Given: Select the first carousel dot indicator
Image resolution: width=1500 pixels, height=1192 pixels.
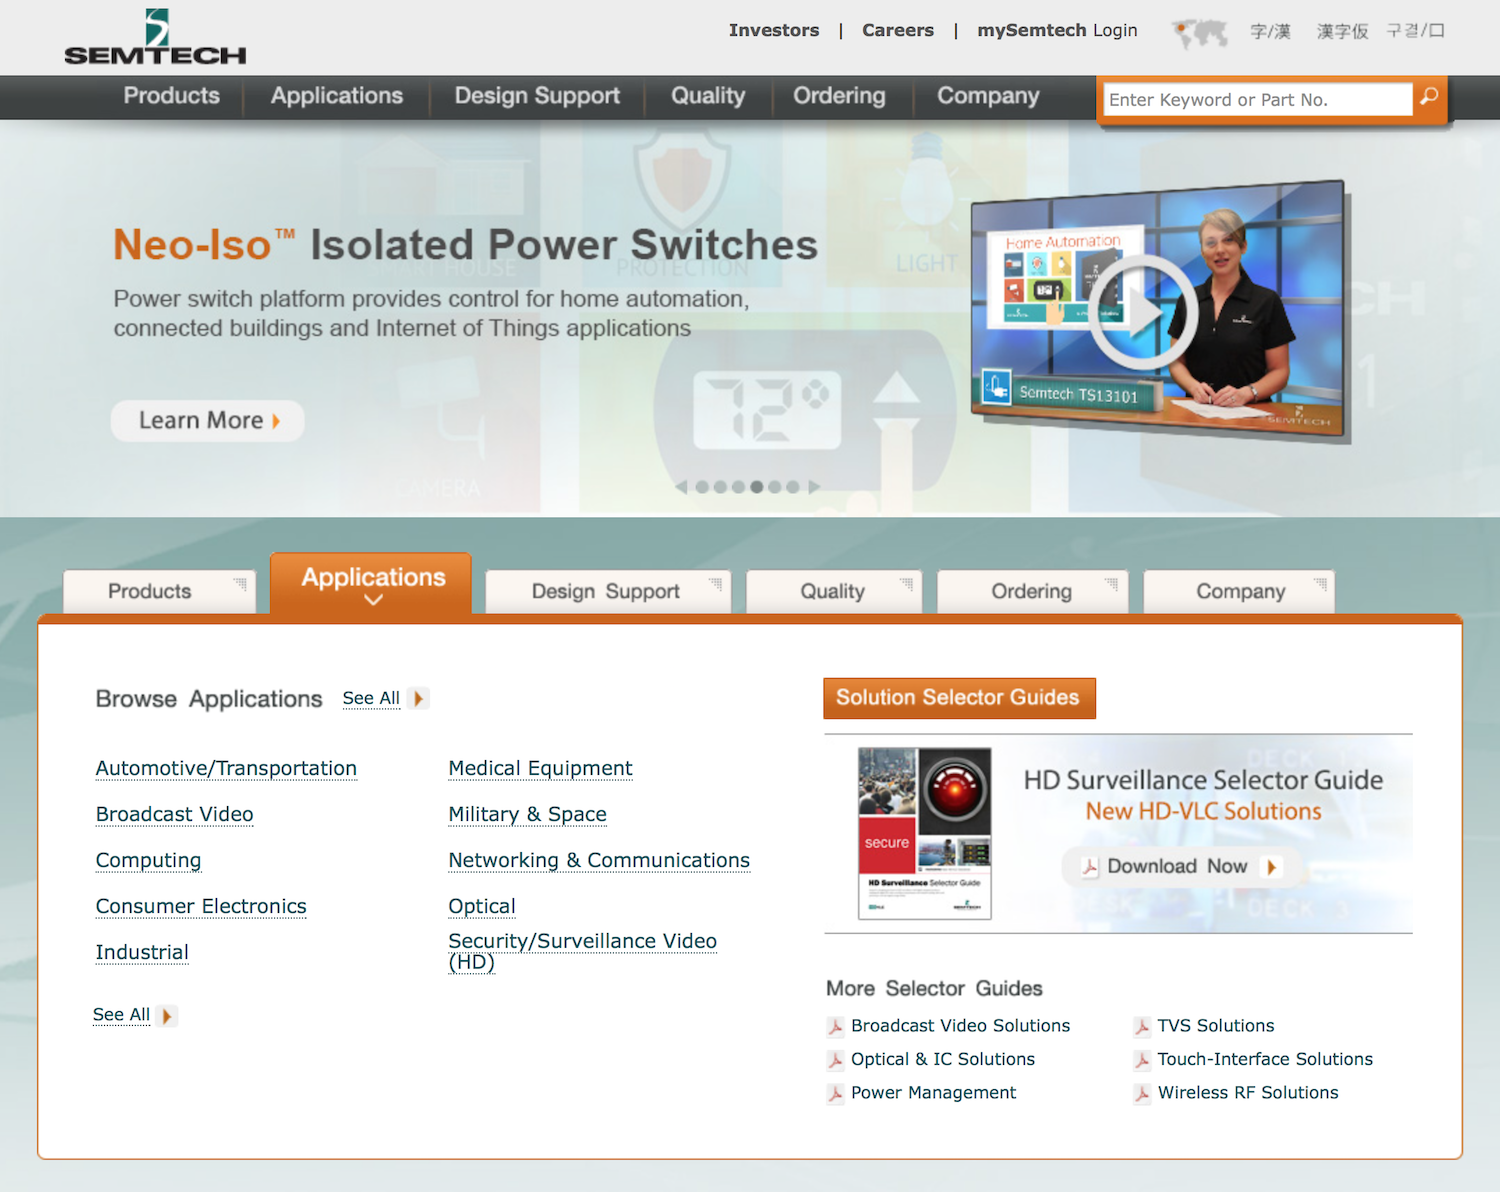Looking at the screenshot, I should click(x=702, y=487).
